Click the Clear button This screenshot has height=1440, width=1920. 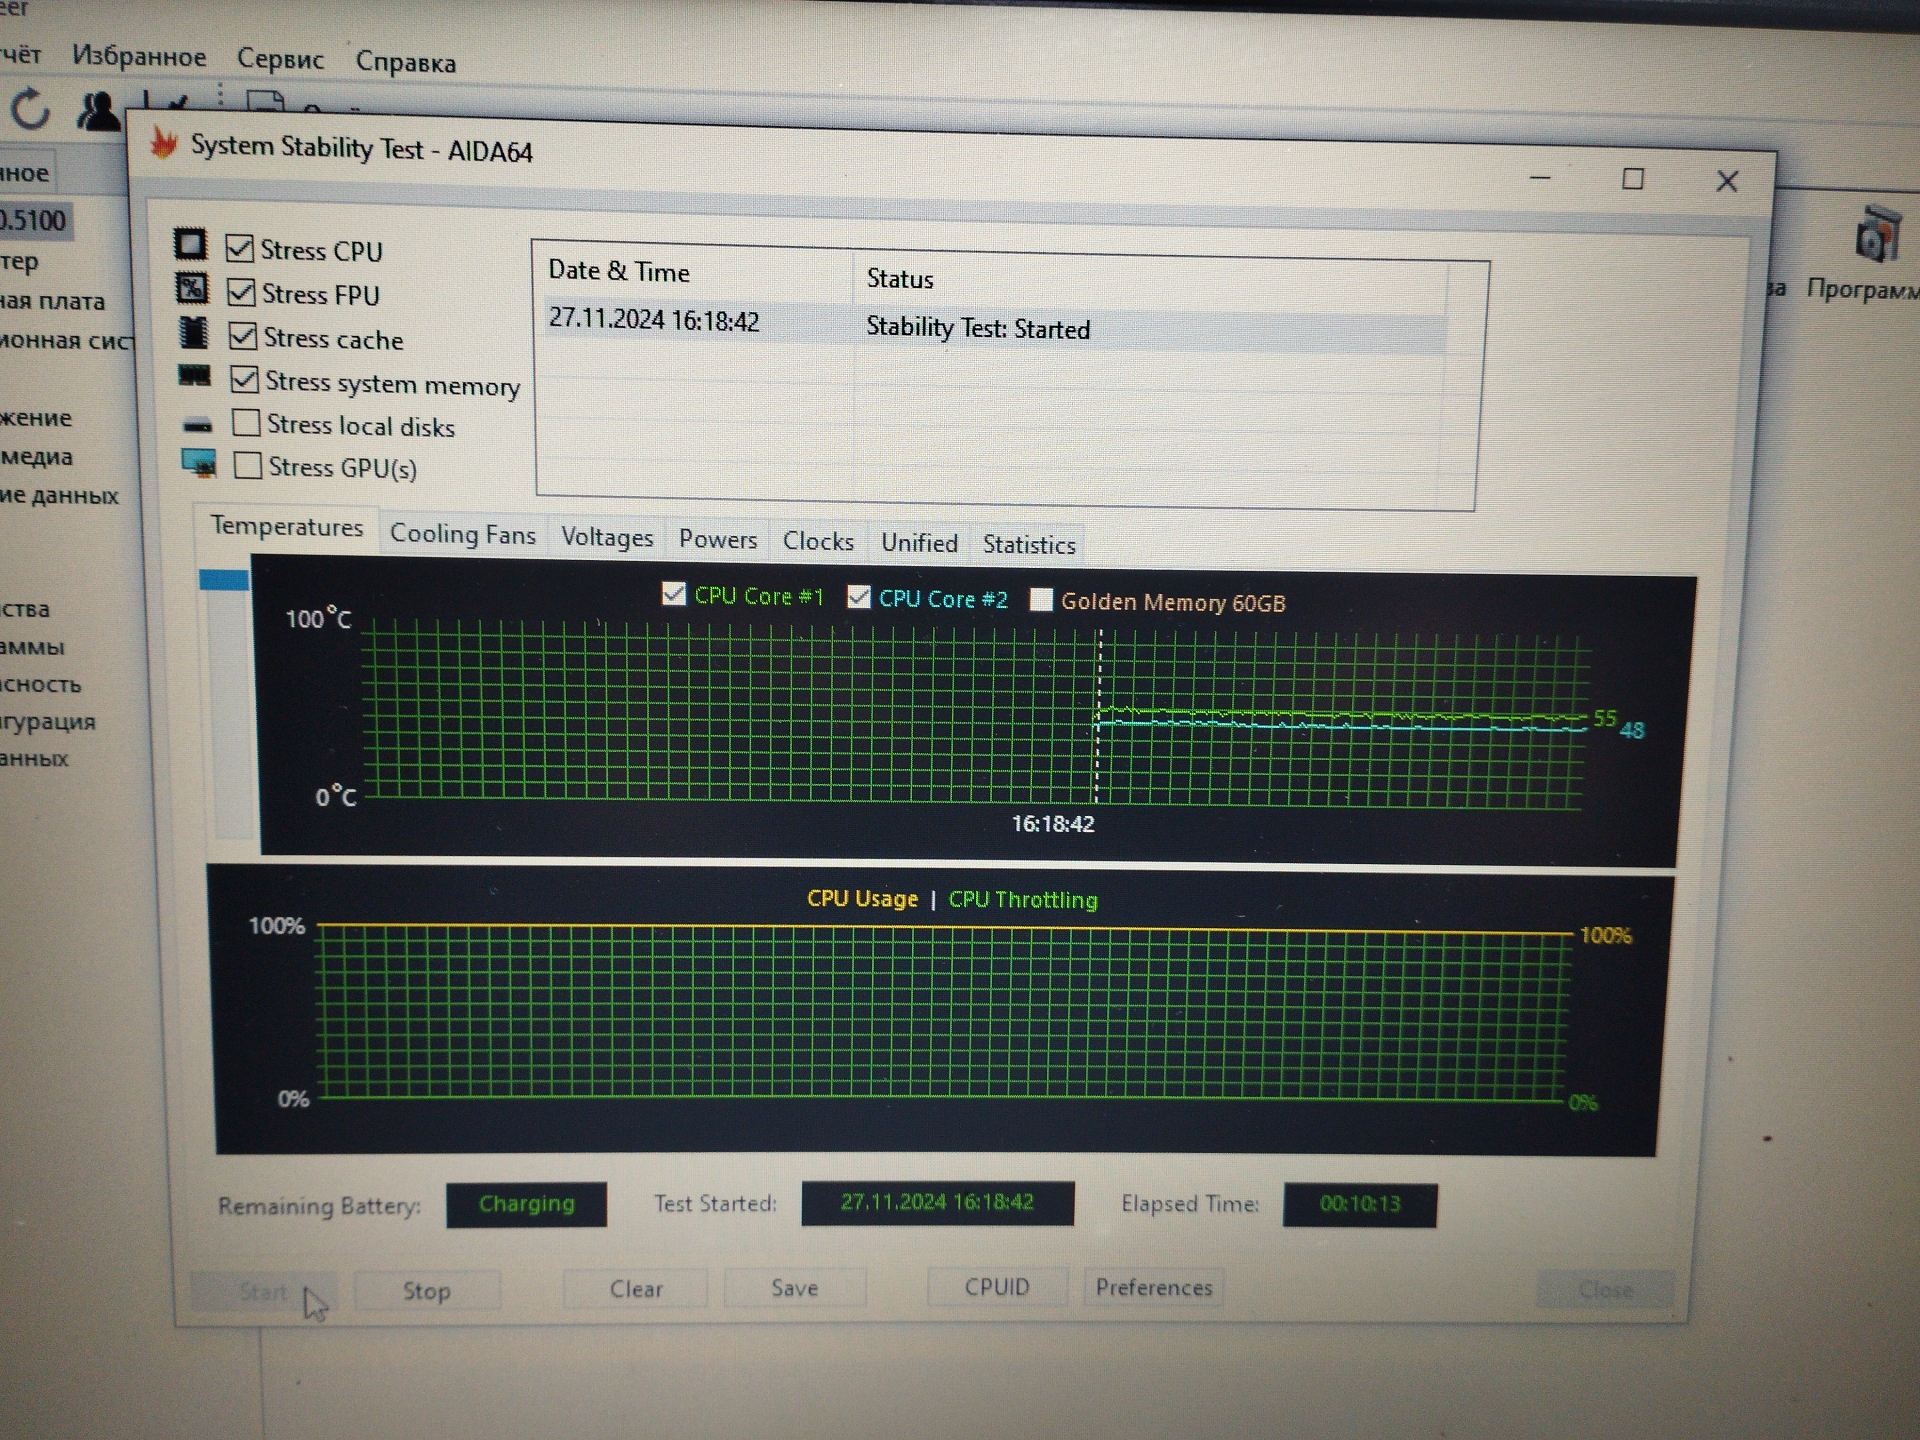click(x=636, y=1289)
